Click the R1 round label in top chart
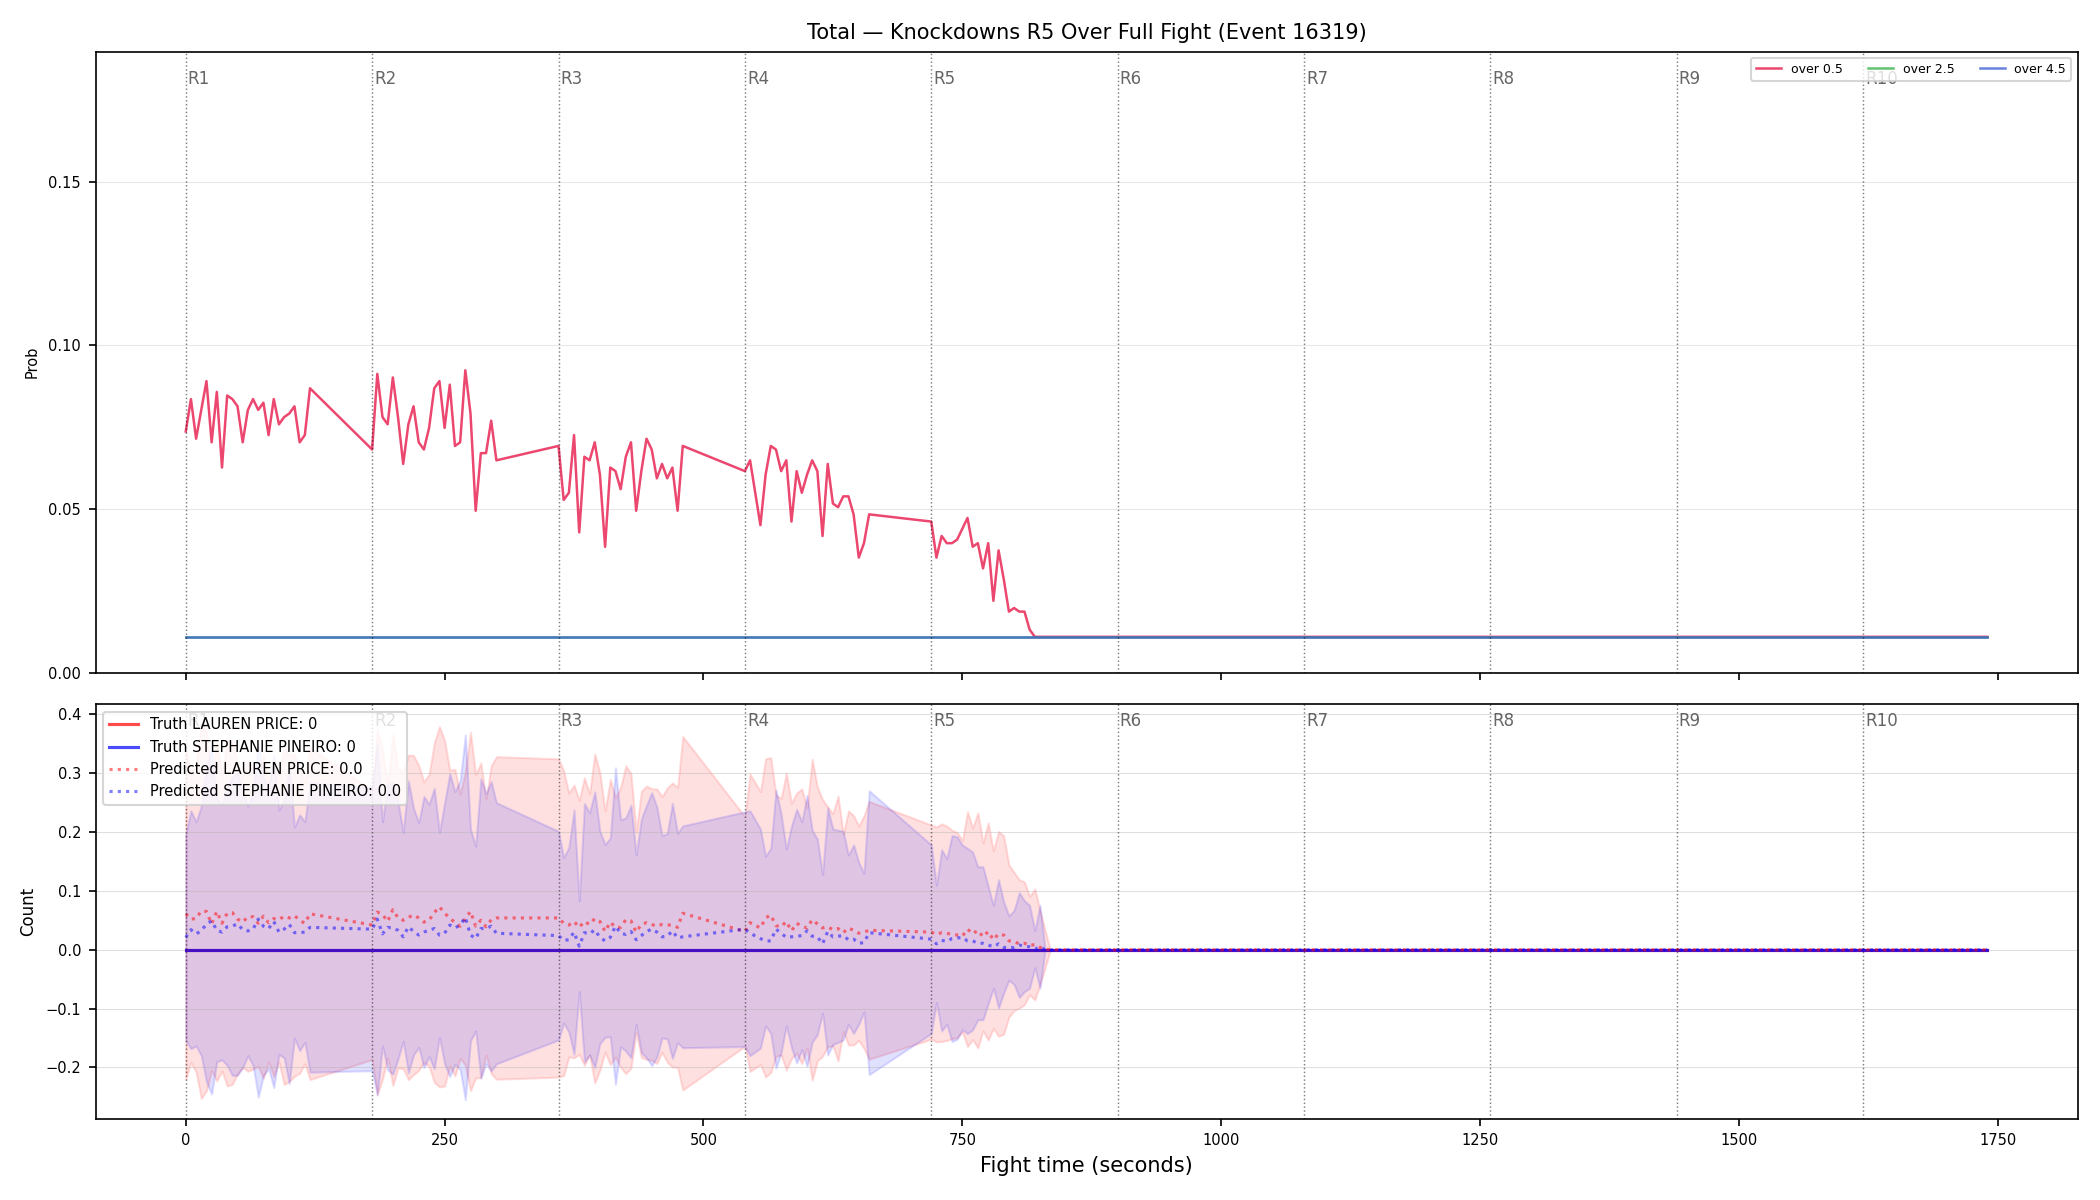Screen dimensions: 2100x1200 (x=198, y=78)
